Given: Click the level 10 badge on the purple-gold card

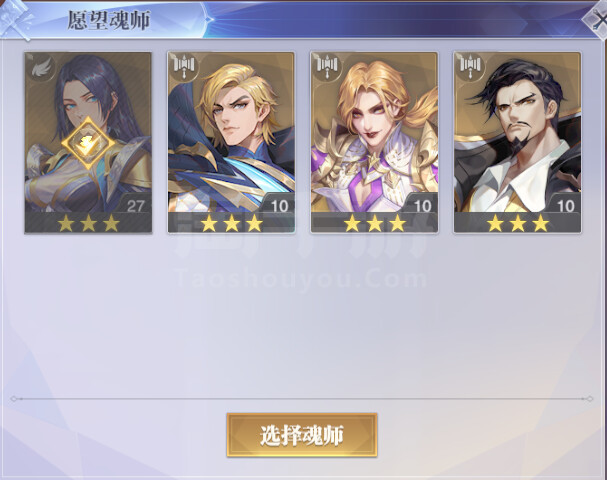Looking at the screenshot, I should [421, 204].
